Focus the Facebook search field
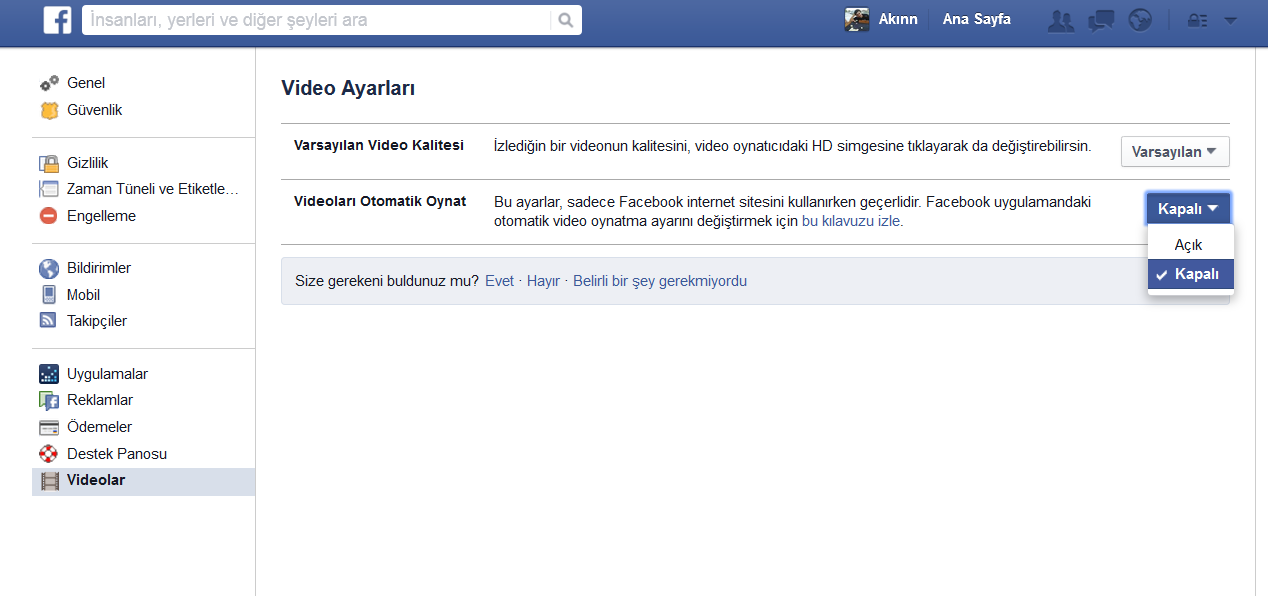1268x602 pixels. coord(317,20)
